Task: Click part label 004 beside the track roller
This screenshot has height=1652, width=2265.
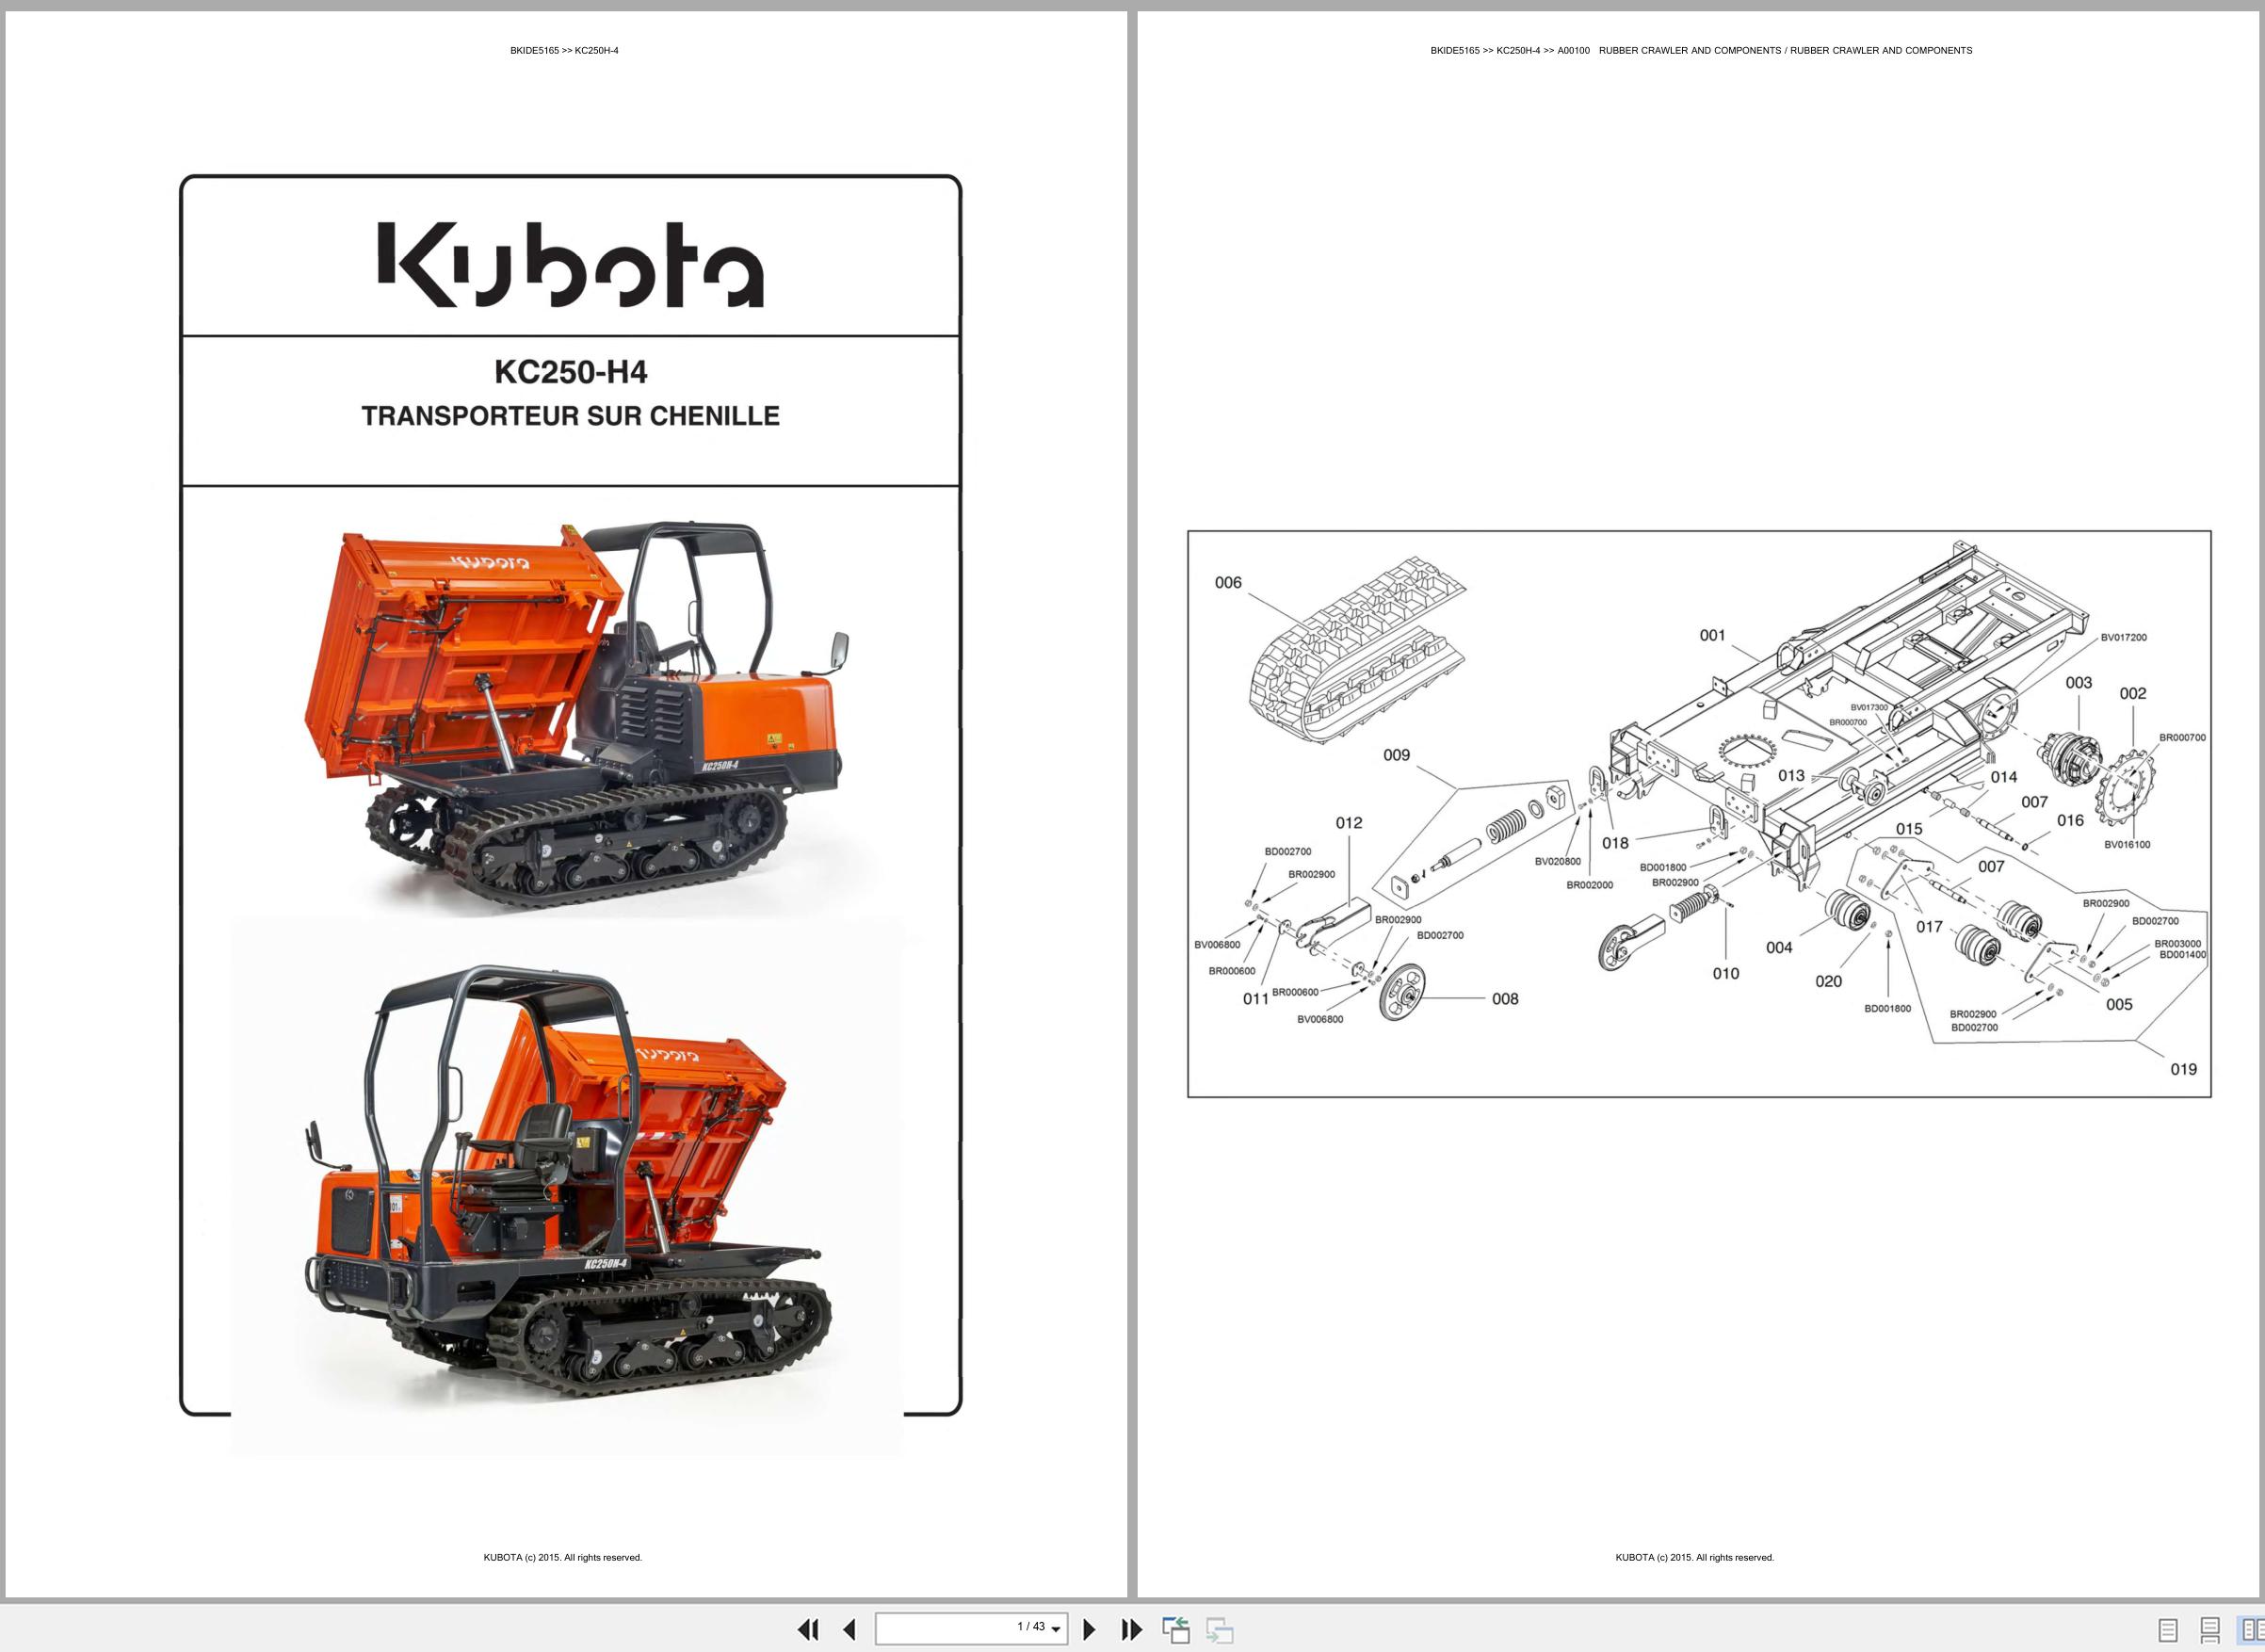Action: coord(1779,948)
